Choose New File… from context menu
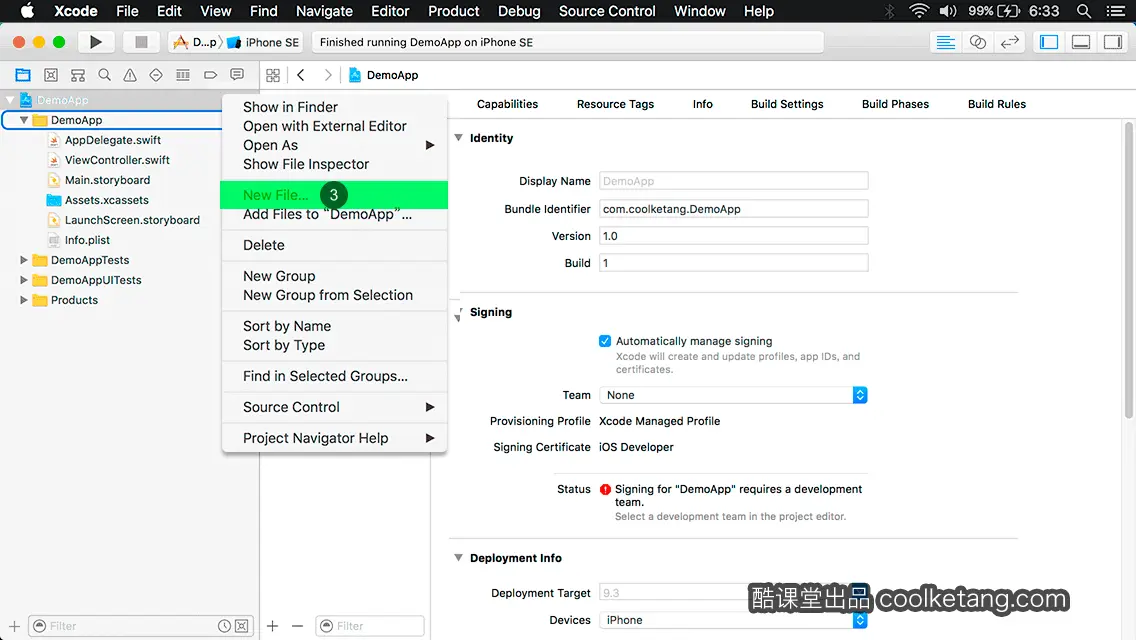 pos(334,195)
